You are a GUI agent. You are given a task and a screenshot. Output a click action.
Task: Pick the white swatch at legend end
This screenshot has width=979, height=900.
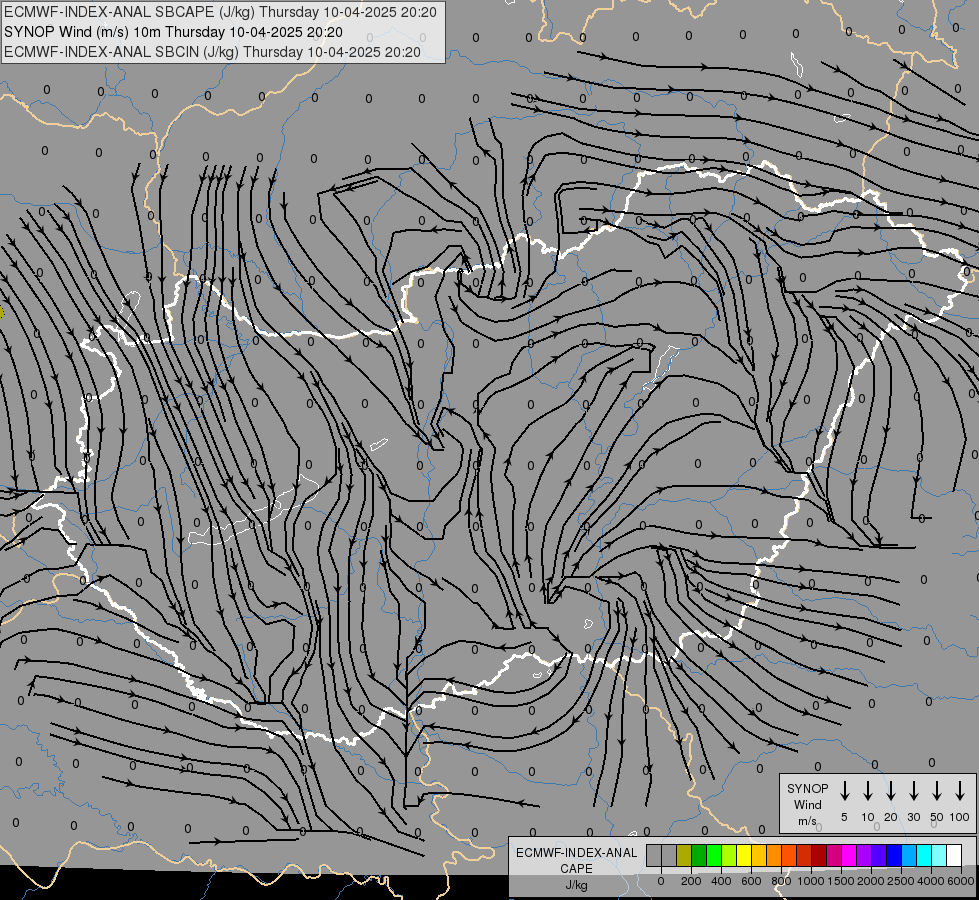[954, 855]
